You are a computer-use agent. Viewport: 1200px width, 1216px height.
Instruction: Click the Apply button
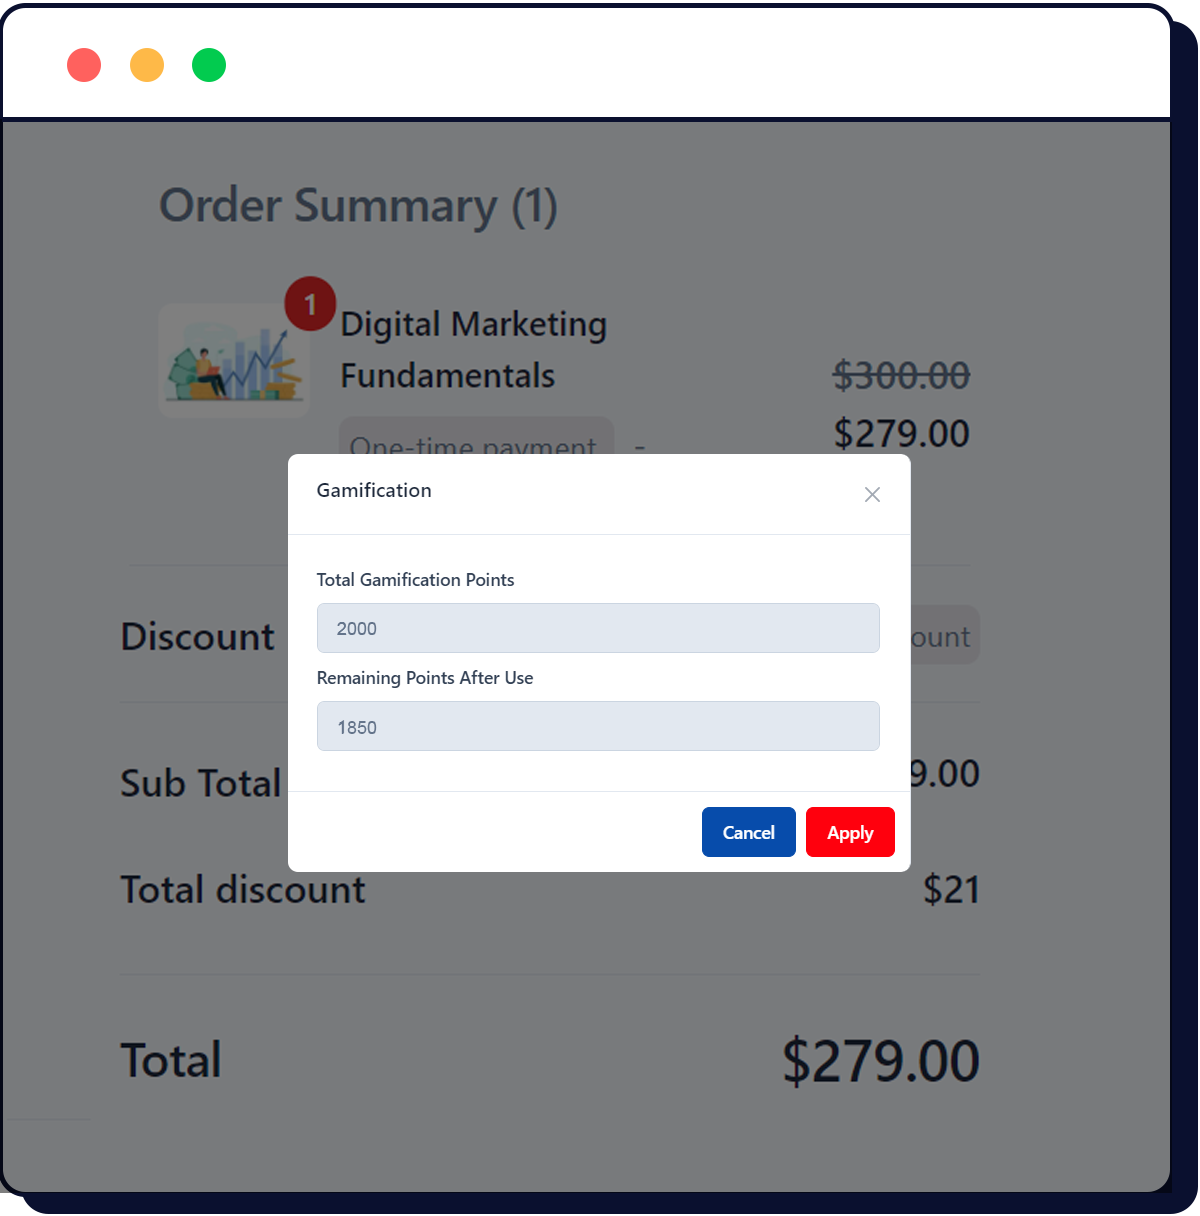pyautogui.click(x=850, y=832)
